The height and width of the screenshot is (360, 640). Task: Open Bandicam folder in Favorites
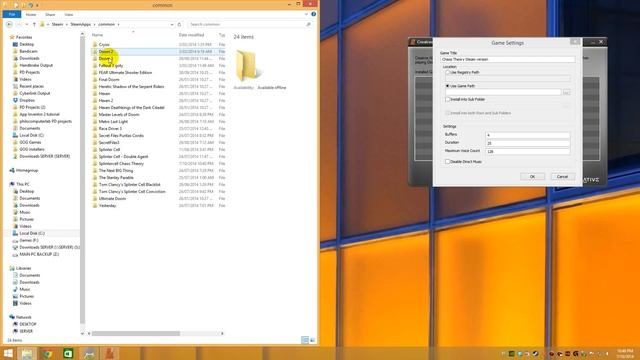pos(28,51)
